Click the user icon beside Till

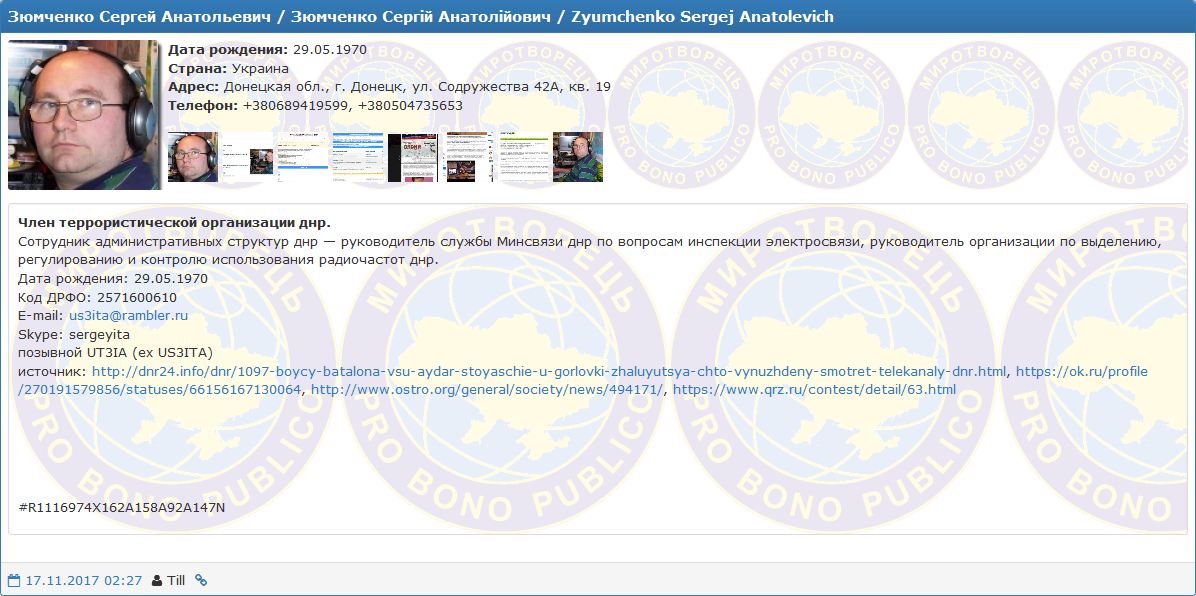tap(157, 580)
